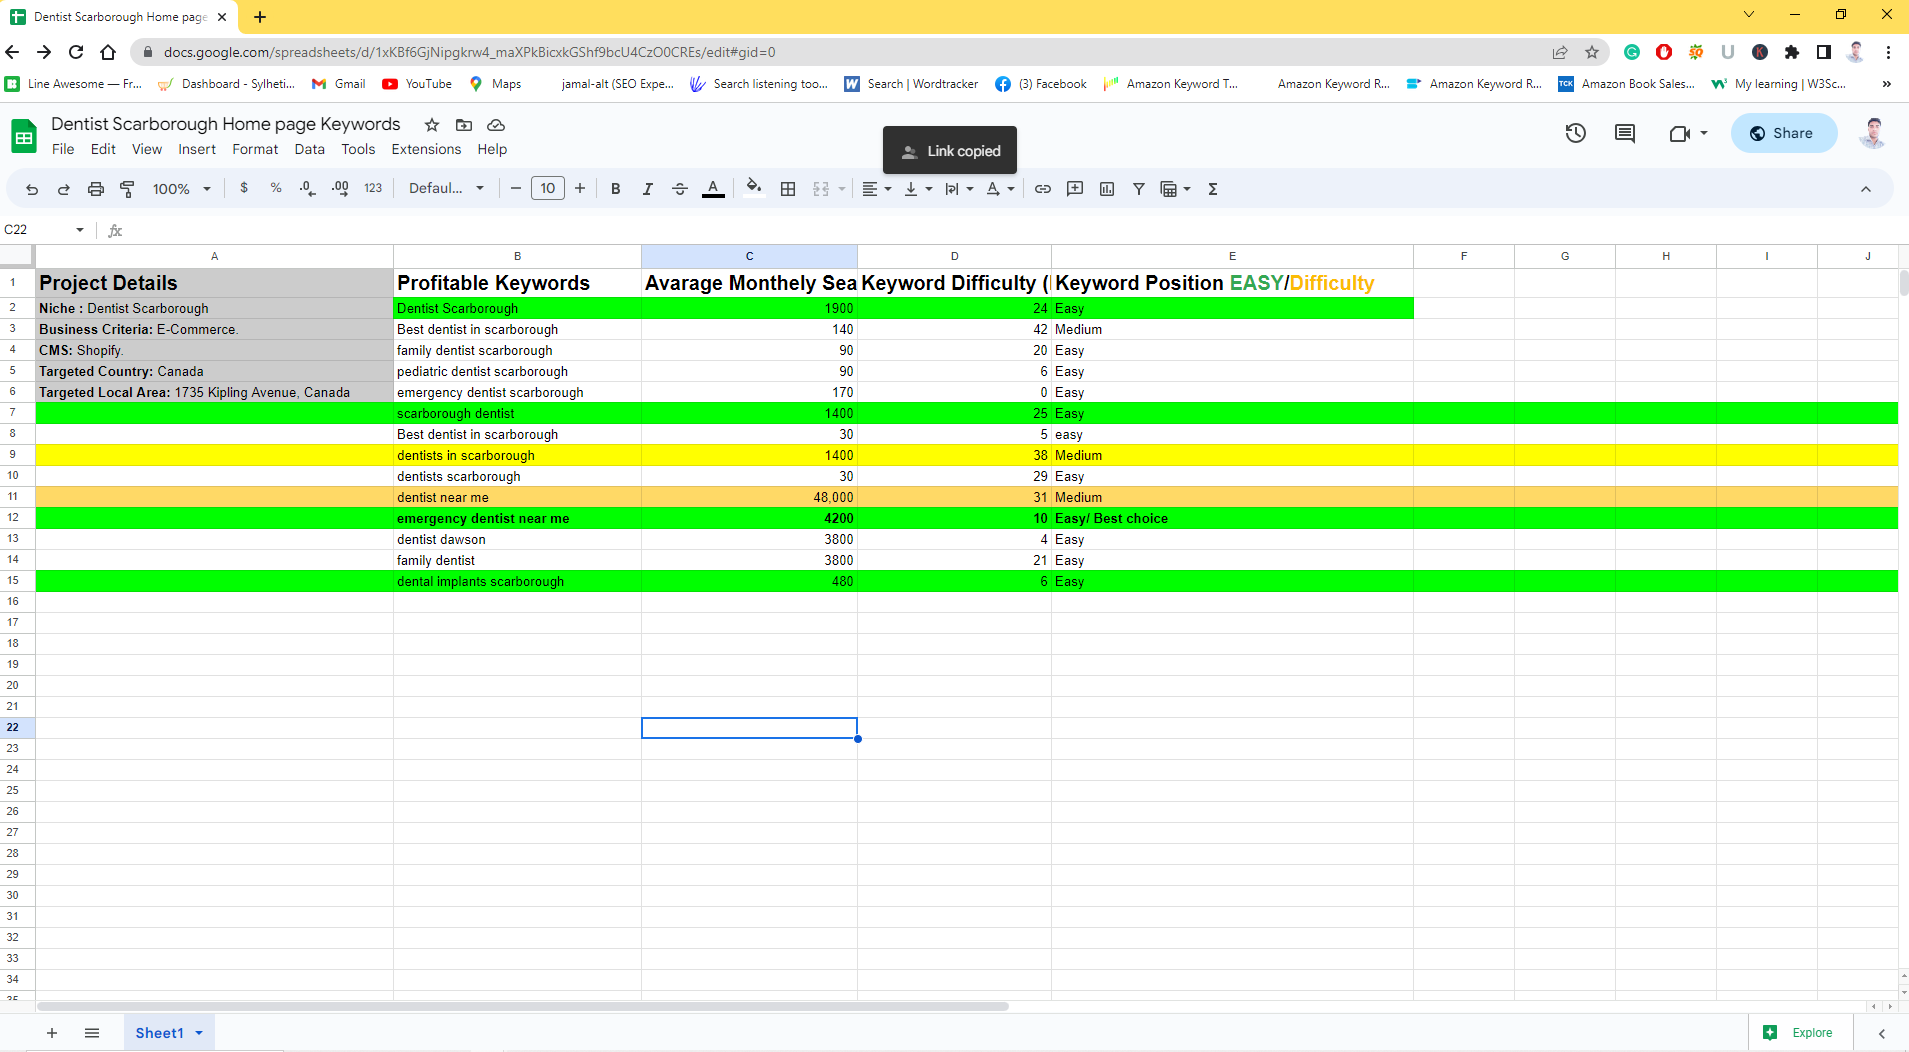This screenshot has height=1052, width=1909.
Task: Open the text alignment dropdown
Action: [886, 188]
